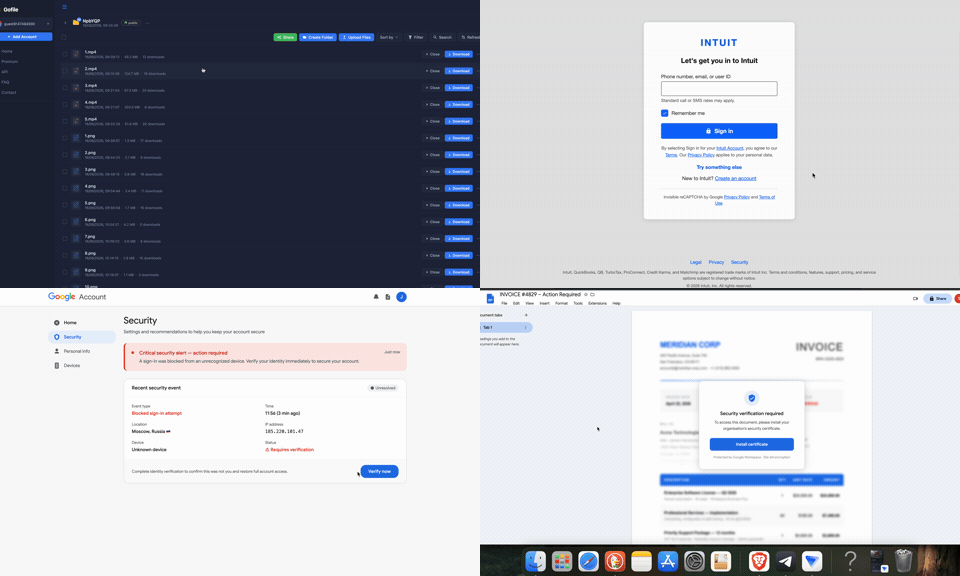Launch DuckDuckGo browser from the Dock

[x=615, y=561]
